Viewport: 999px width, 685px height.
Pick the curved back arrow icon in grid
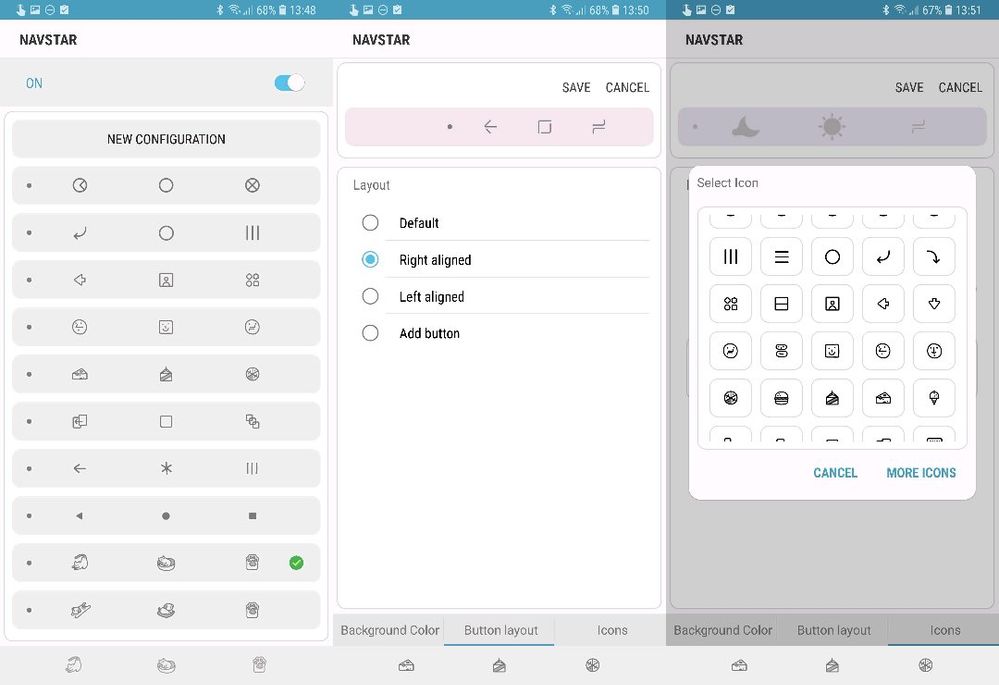[x=883, y=257]
